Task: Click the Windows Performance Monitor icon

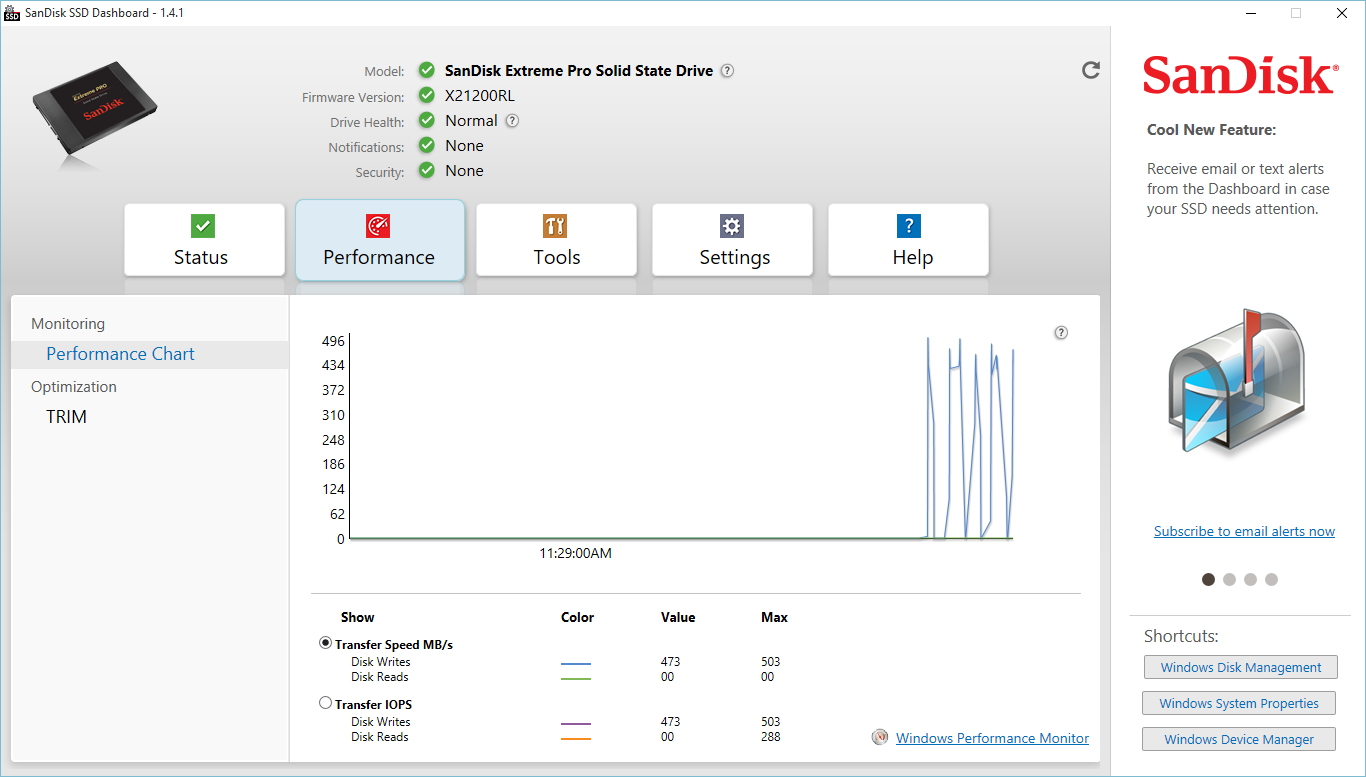Action: tap(880, 737)
